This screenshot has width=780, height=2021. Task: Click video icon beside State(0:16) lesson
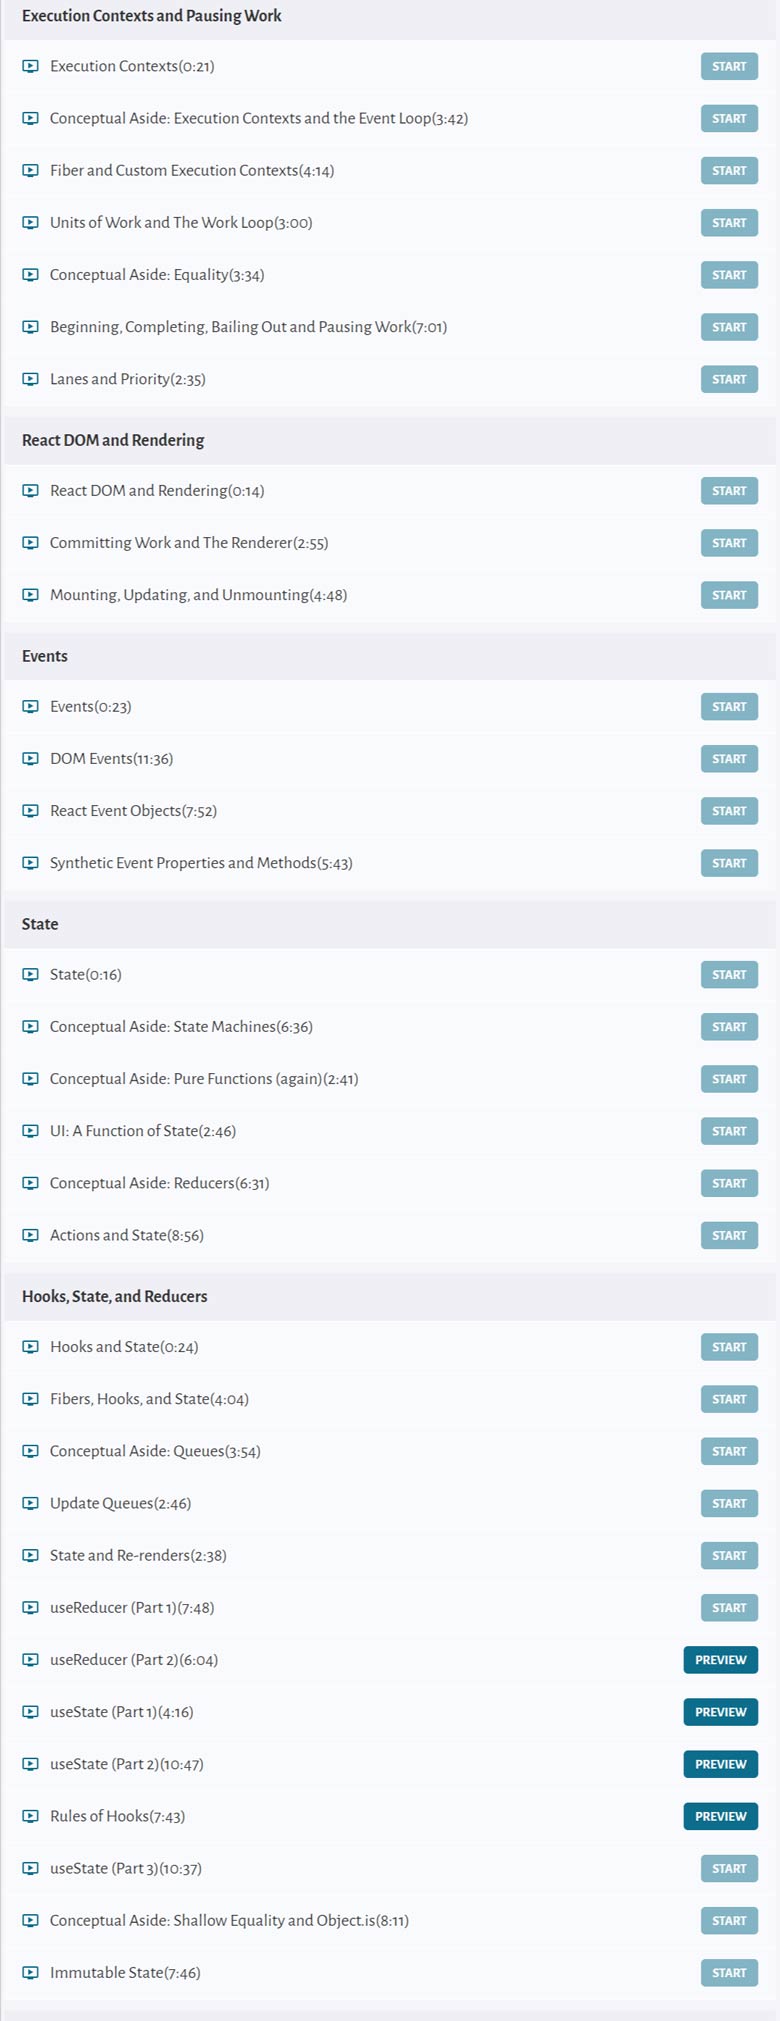tap(30, 975)
